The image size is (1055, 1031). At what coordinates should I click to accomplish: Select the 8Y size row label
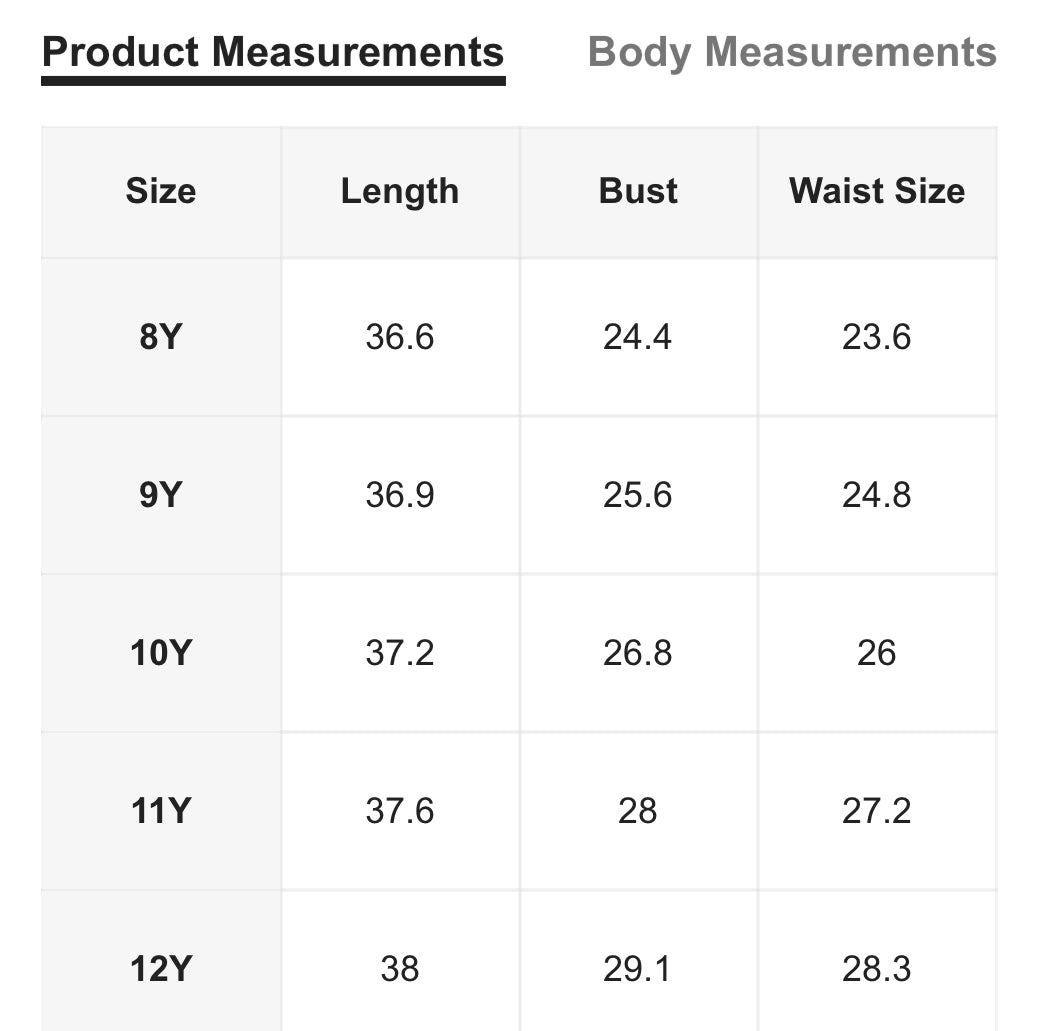(x=160, y=337)
